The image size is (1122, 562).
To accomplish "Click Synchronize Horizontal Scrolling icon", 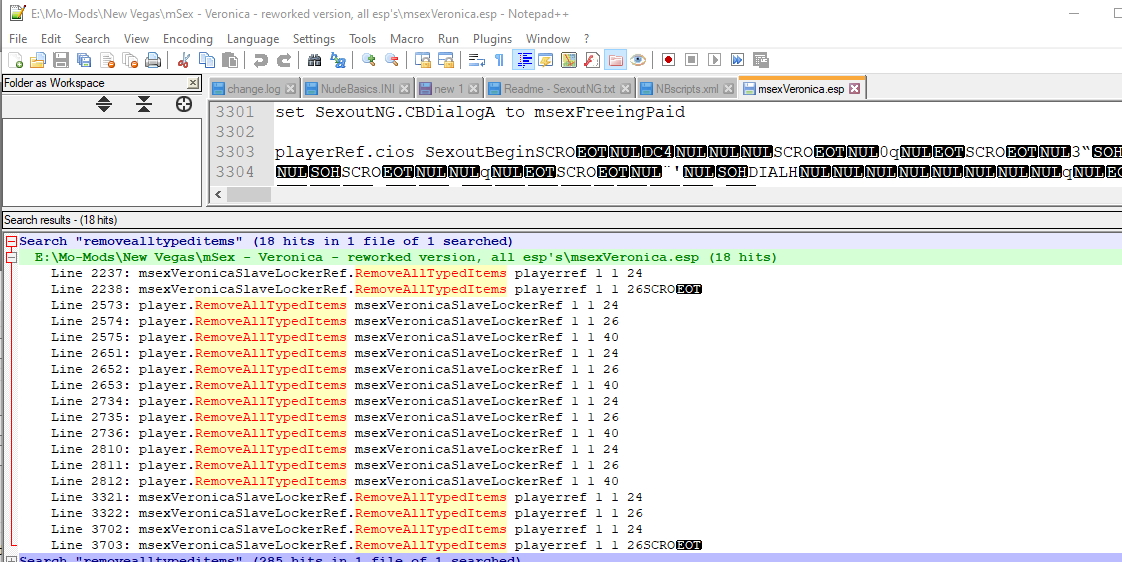I will [x=446, y=60].
